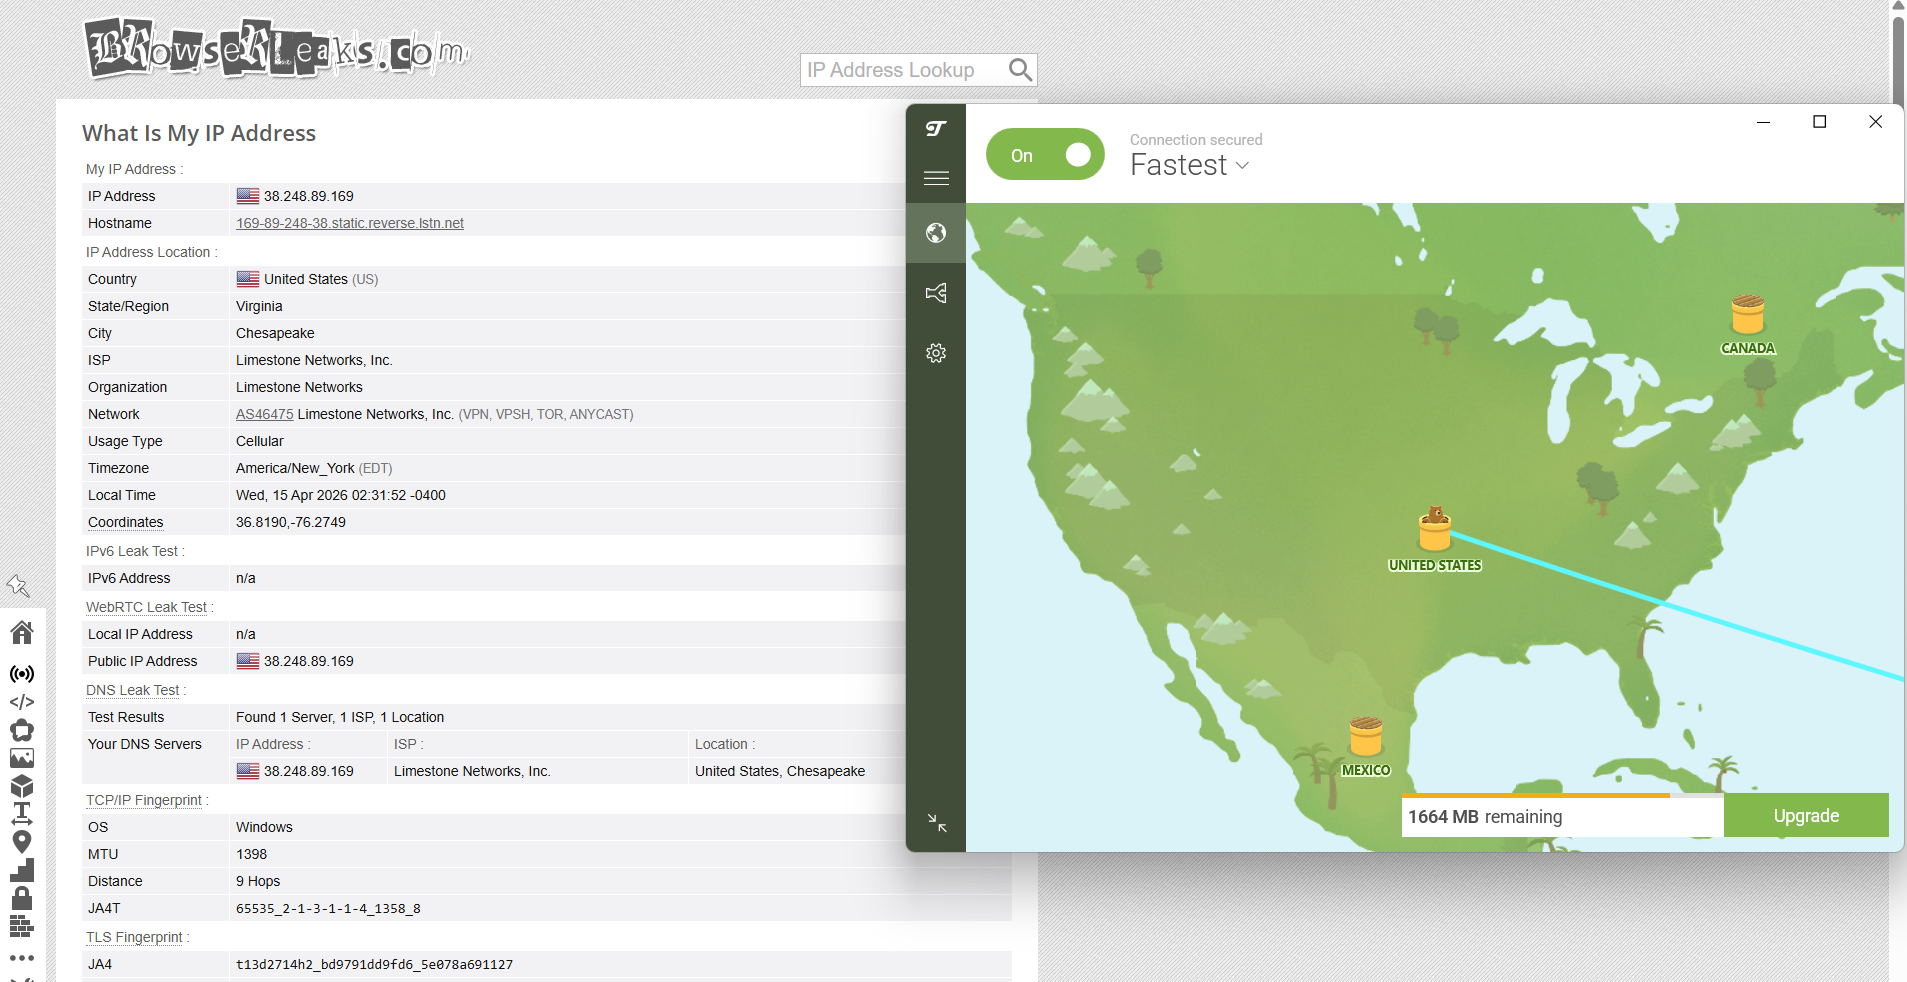Click the 1664 MB remaining data bar
Screen dimensions: 1907x982
pos(1563,816)
